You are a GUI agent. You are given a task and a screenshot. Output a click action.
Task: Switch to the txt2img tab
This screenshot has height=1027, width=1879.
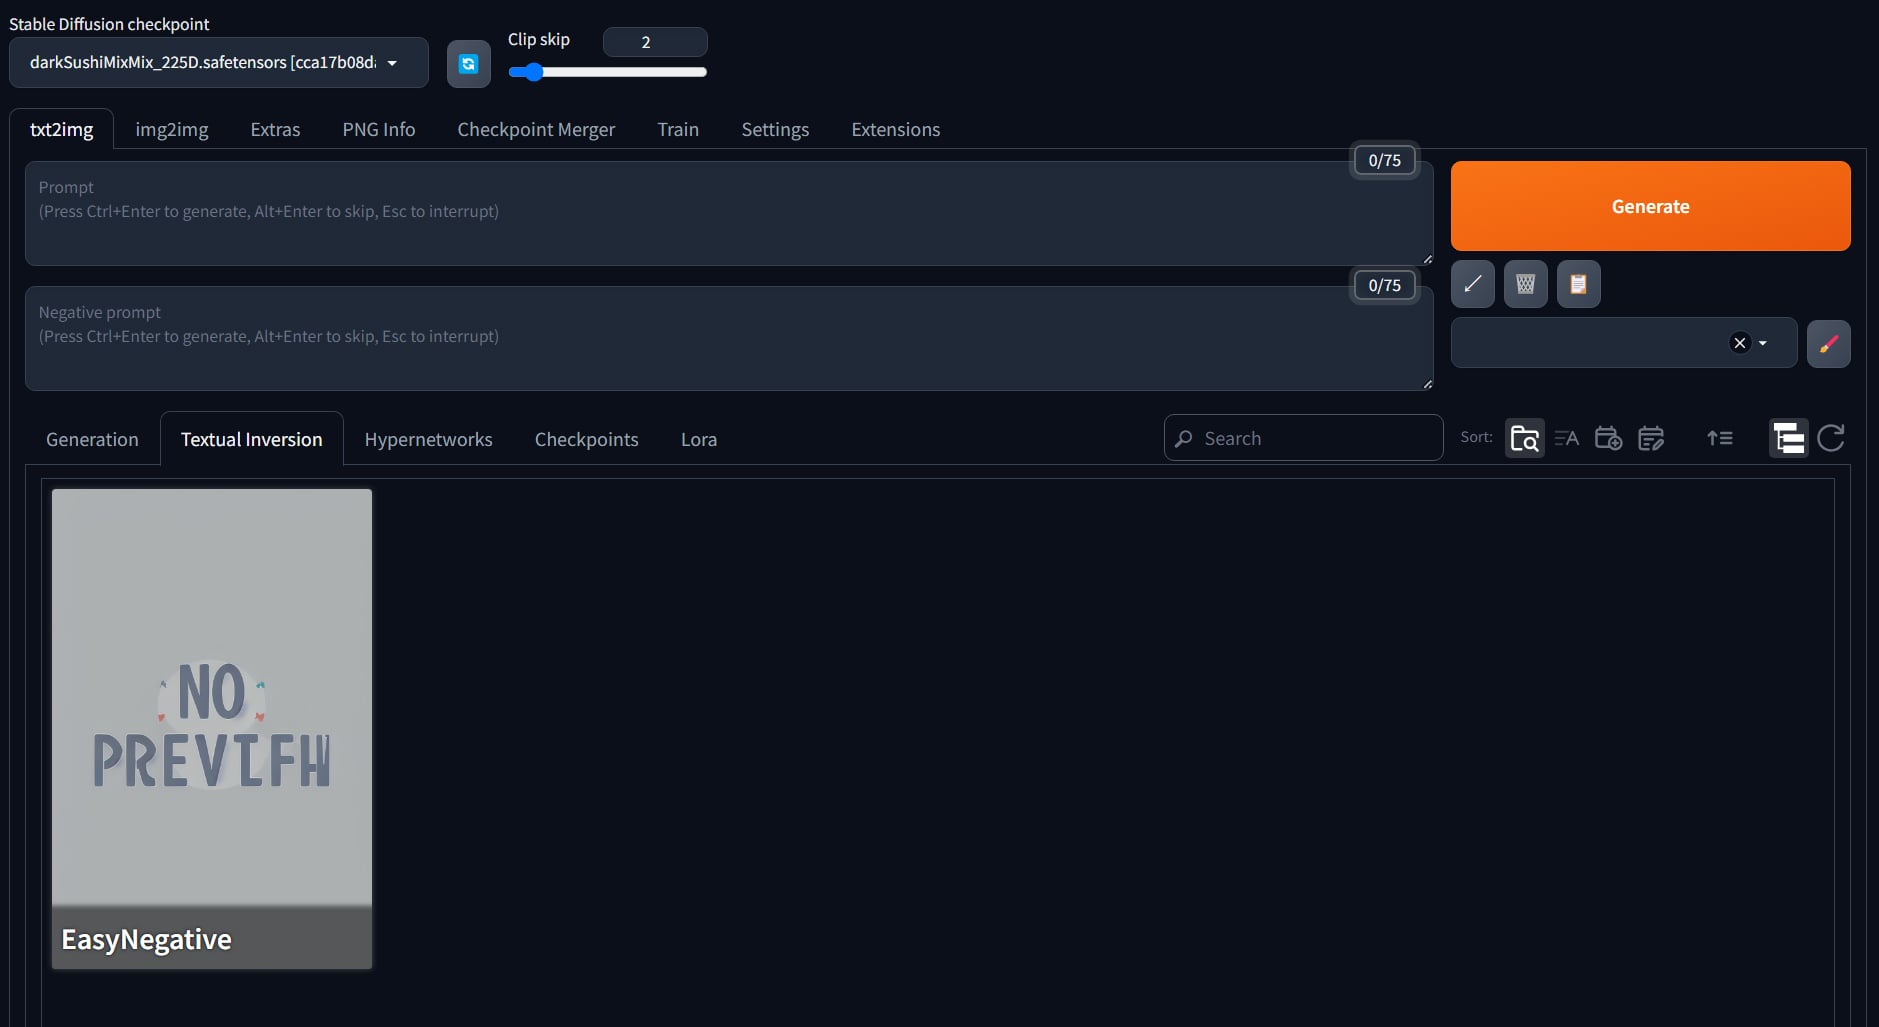[x=62, y=129]
